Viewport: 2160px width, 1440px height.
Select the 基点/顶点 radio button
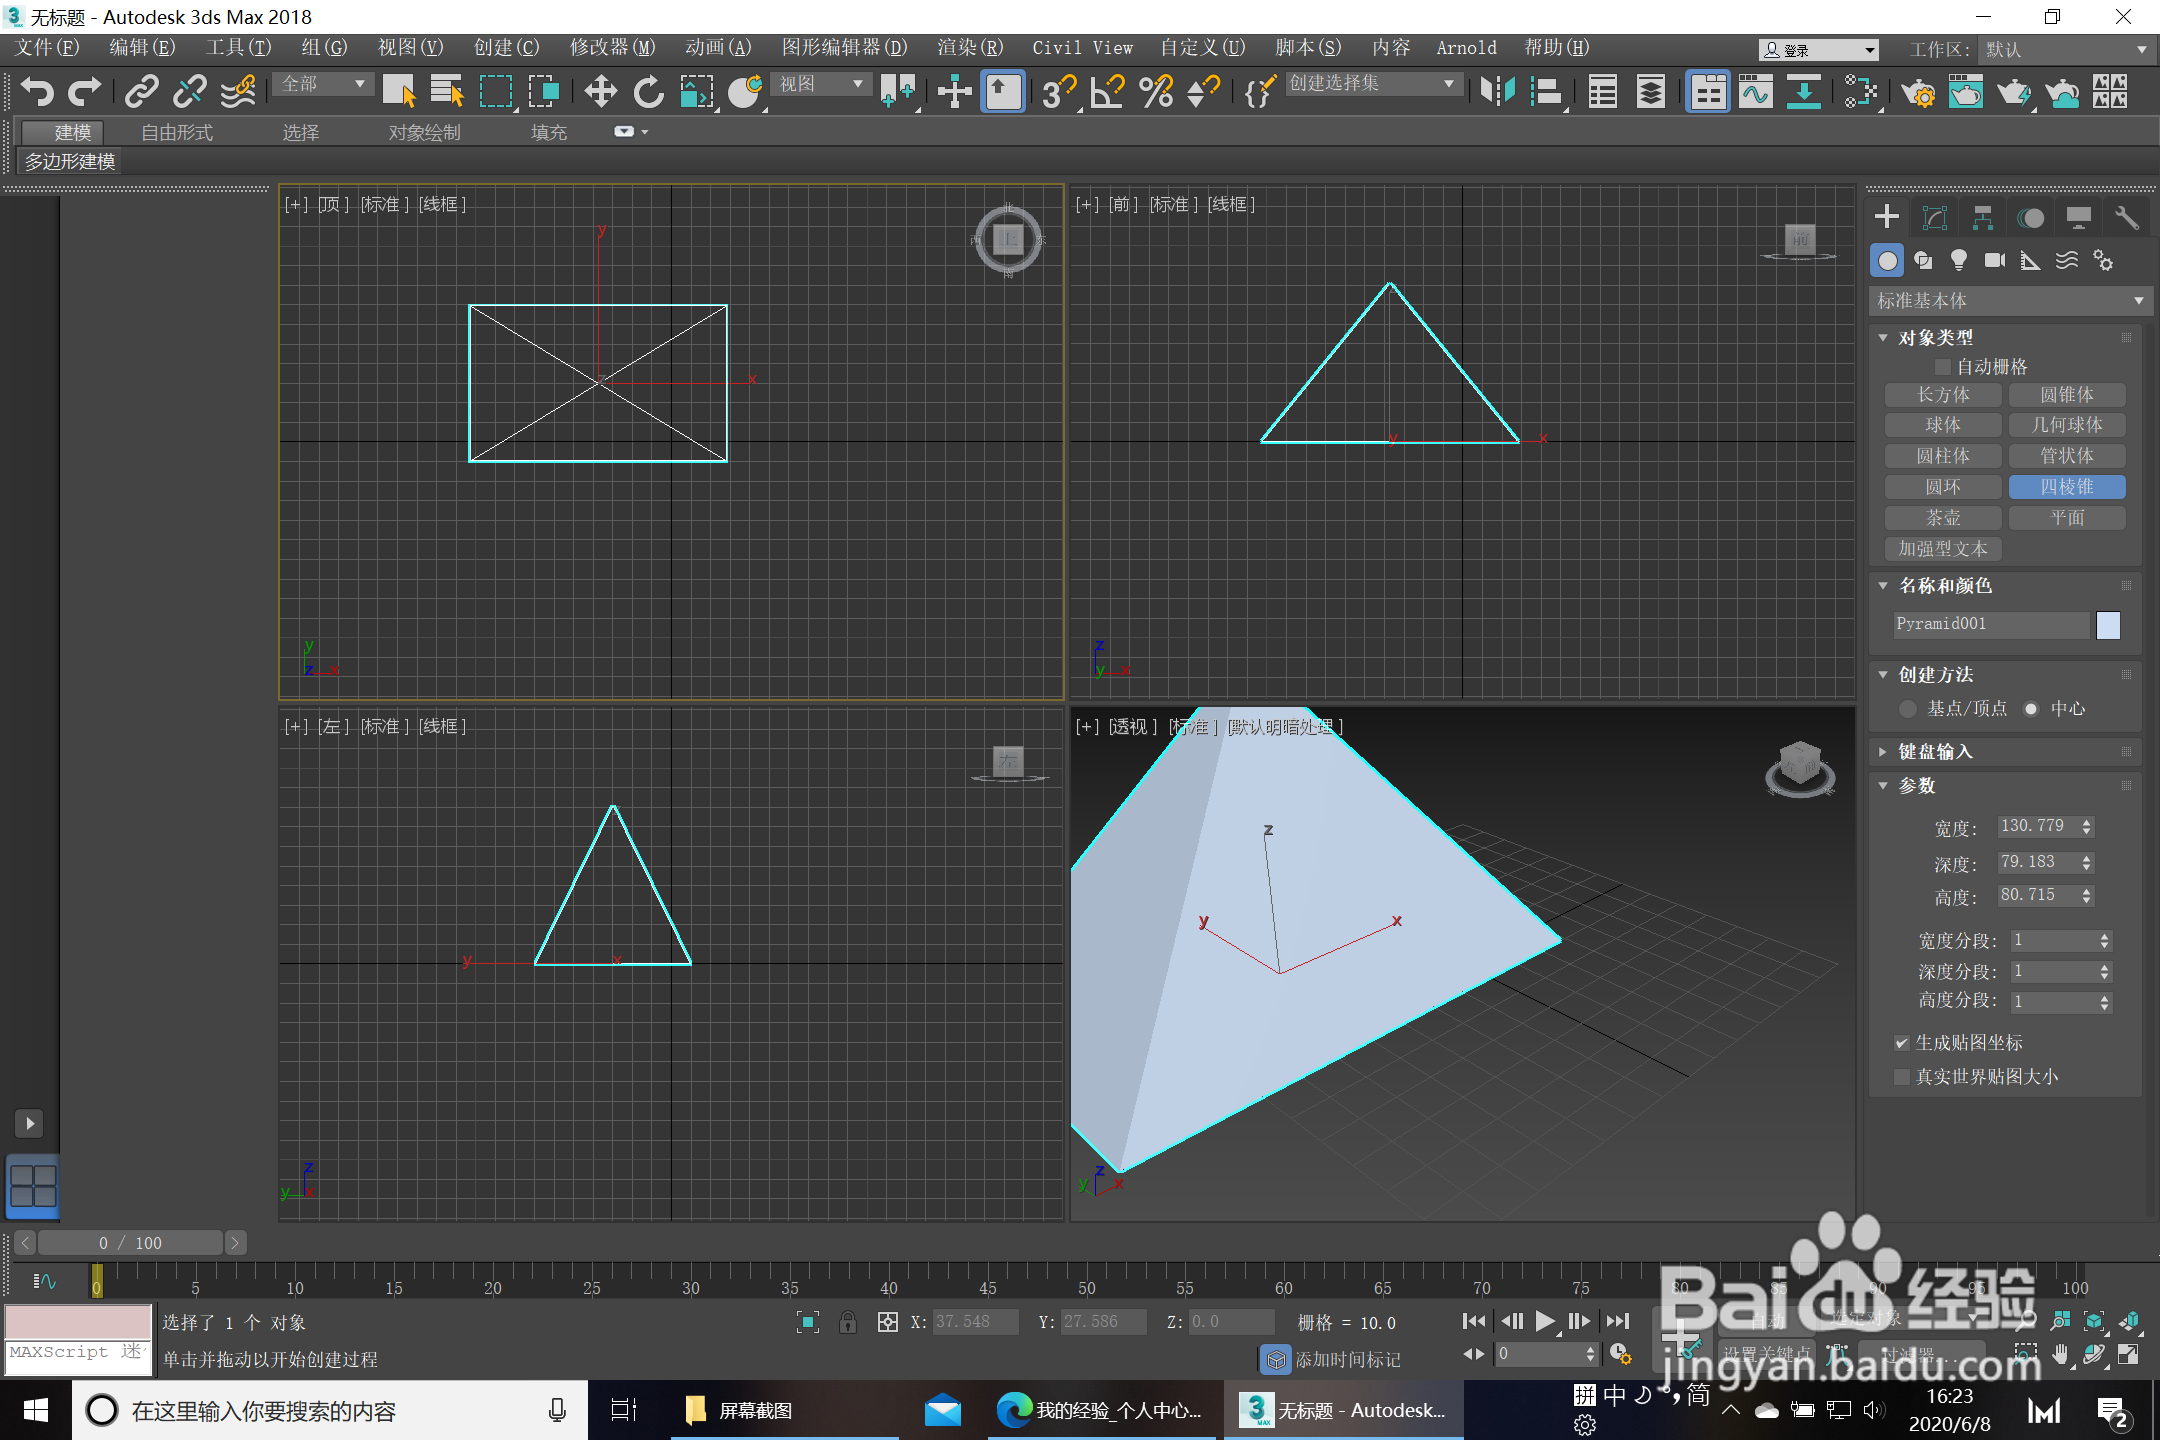click(x=1908, y=709)
